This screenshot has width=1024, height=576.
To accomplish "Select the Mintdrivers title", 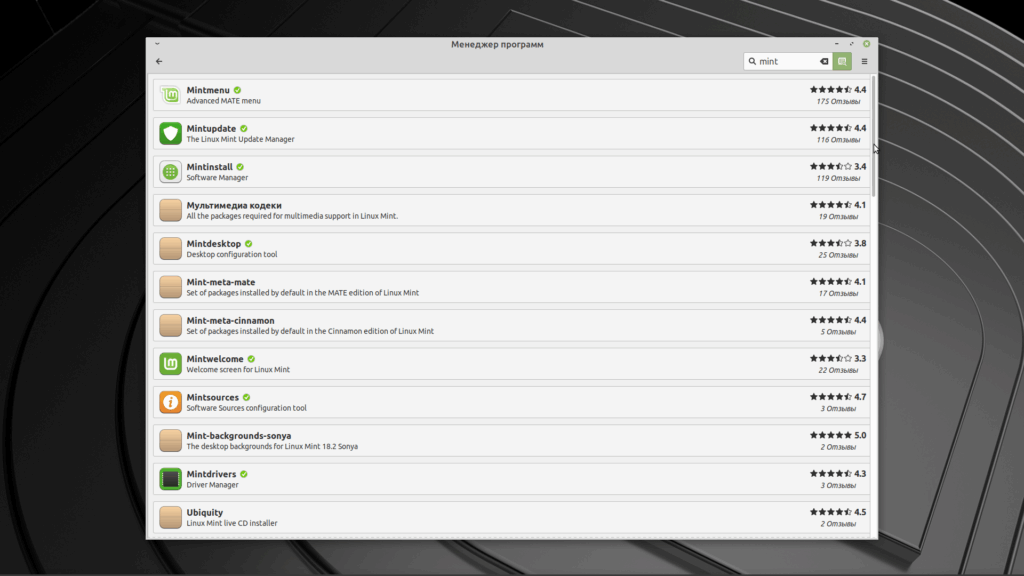I will coord(211,474).
